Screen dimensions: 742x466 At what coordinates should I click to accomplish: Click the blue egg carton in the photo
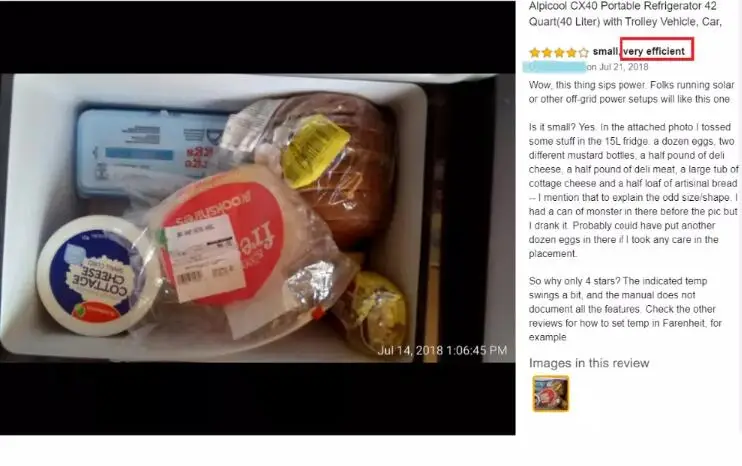pos(149,151)
